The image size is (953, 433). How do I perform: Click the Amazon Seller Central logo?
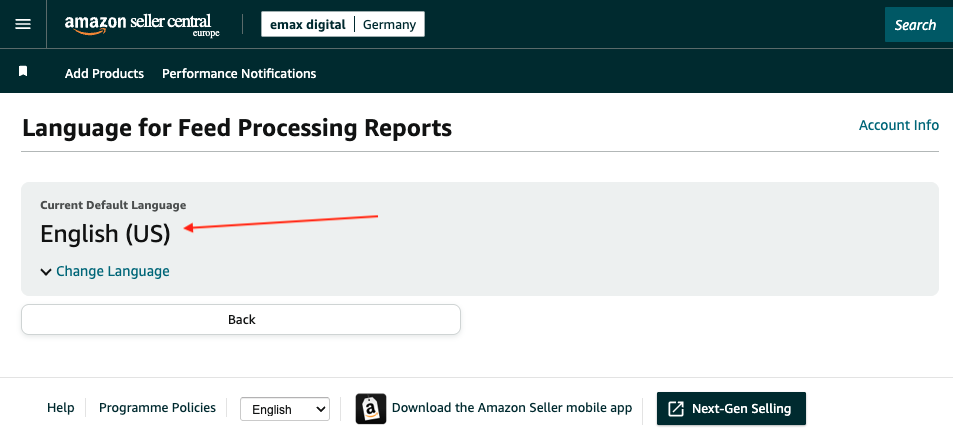point(142,24)
